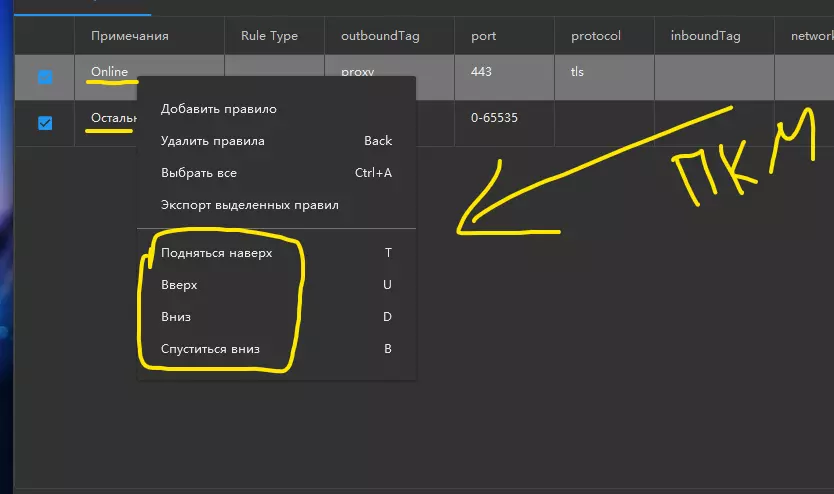
Task: Click the 'outboundTag' column header
Action: (x=380, y=36)
